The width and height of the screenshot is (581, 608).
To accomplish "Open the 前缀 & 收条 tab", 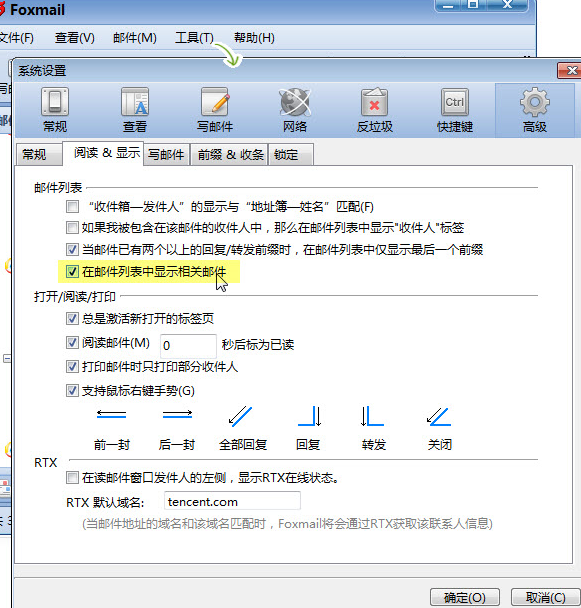I will [230, 154].
